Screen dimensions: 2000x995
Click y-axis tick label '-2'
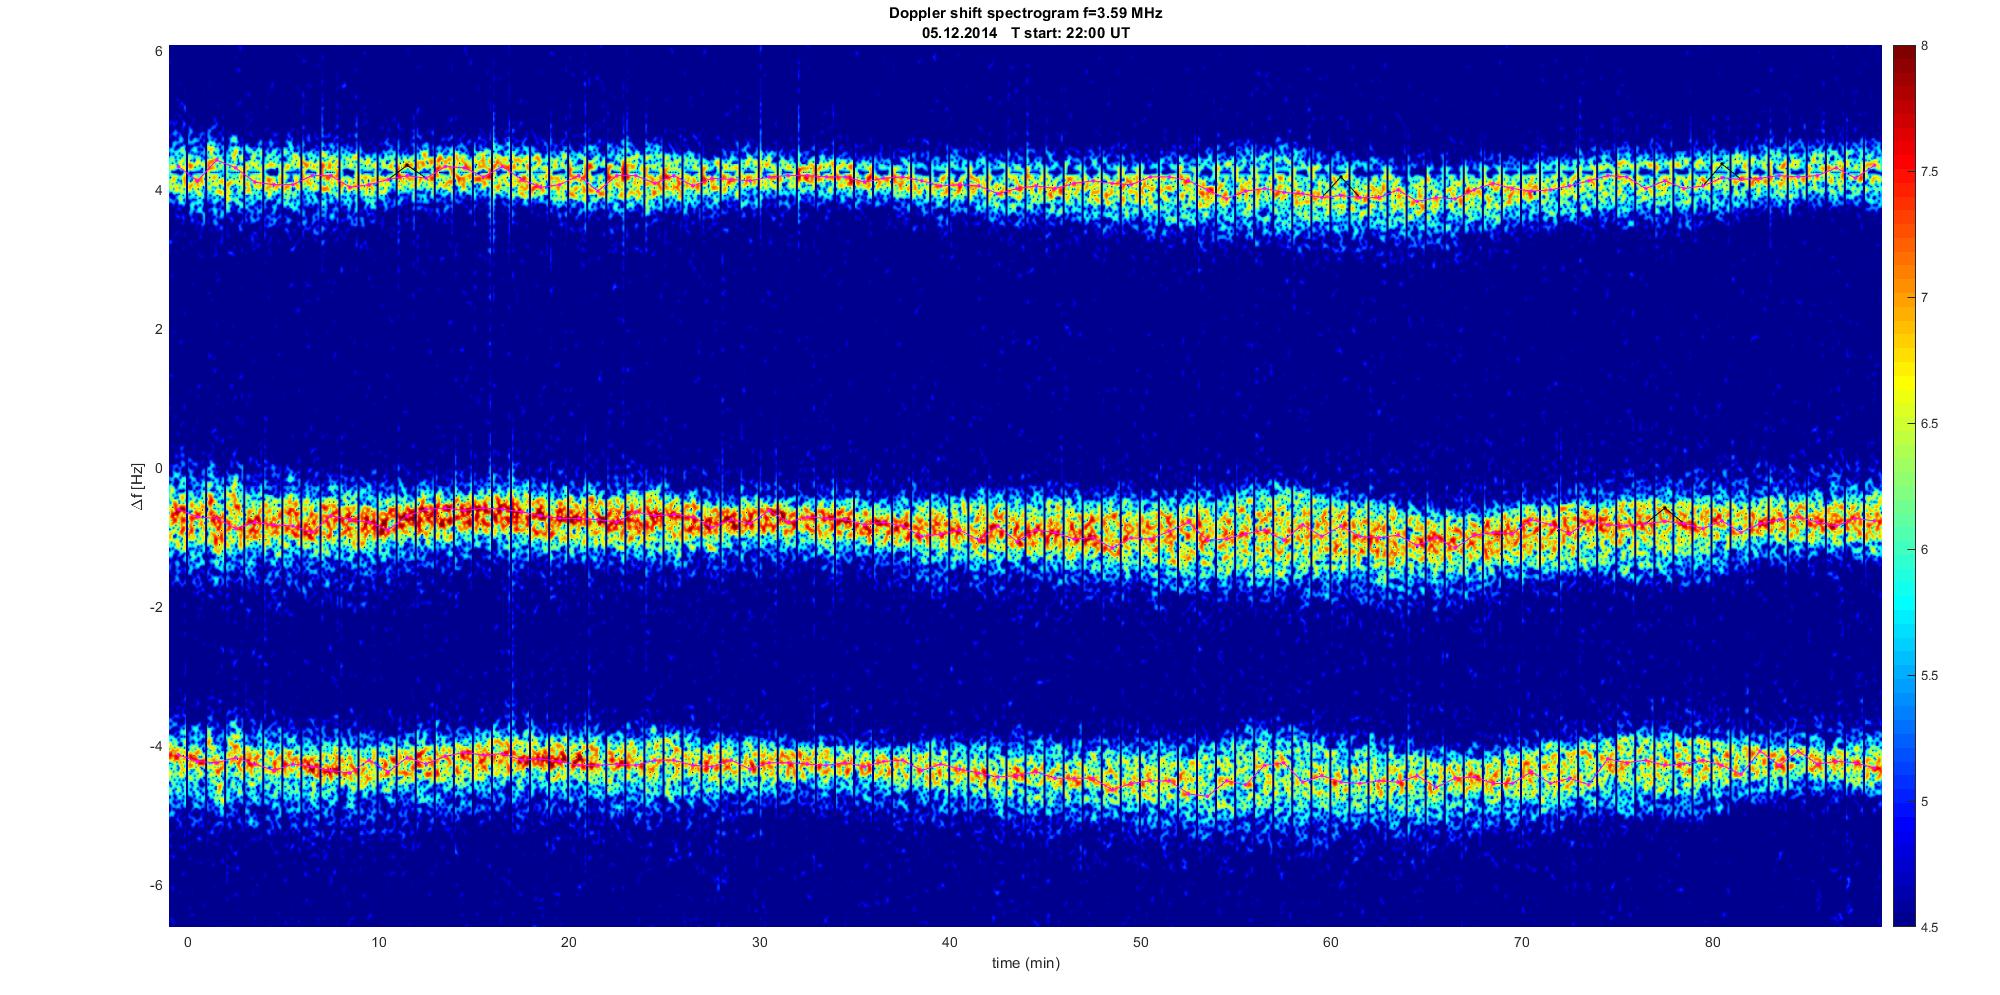pyautogui.click(x=156, y=607)
